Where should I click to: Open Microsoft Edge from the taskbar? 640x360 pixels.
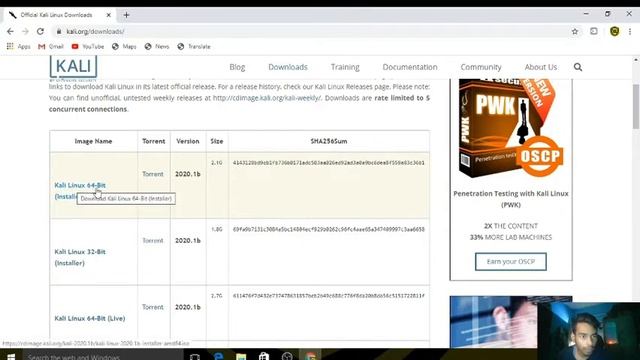click(x=218, y=356)
